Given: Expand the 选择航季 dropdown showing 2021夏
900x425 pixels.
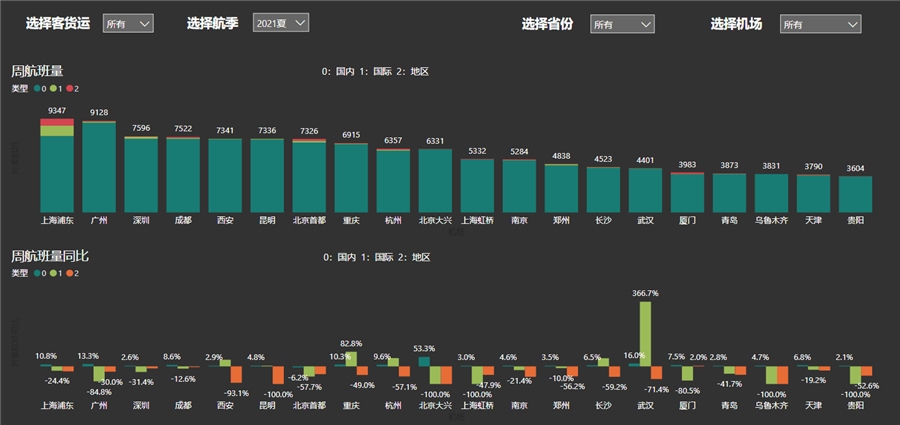Looking at the screenshot, I should click(x=280, y=22).
